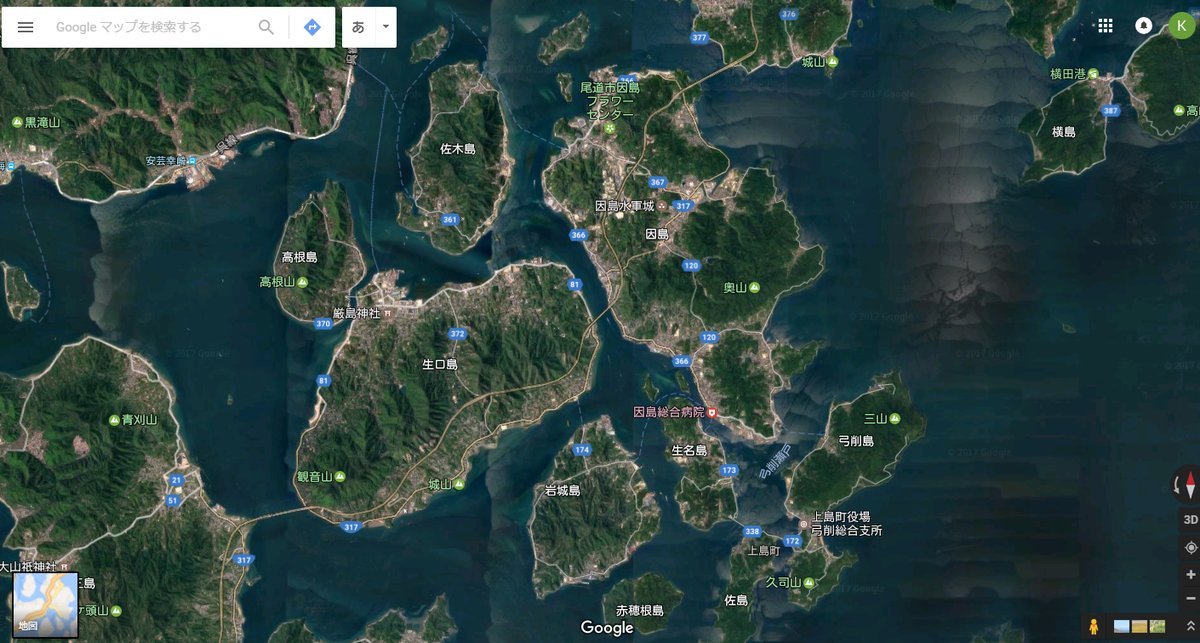Open the notifications bell icon

(x=1144, y=26)
